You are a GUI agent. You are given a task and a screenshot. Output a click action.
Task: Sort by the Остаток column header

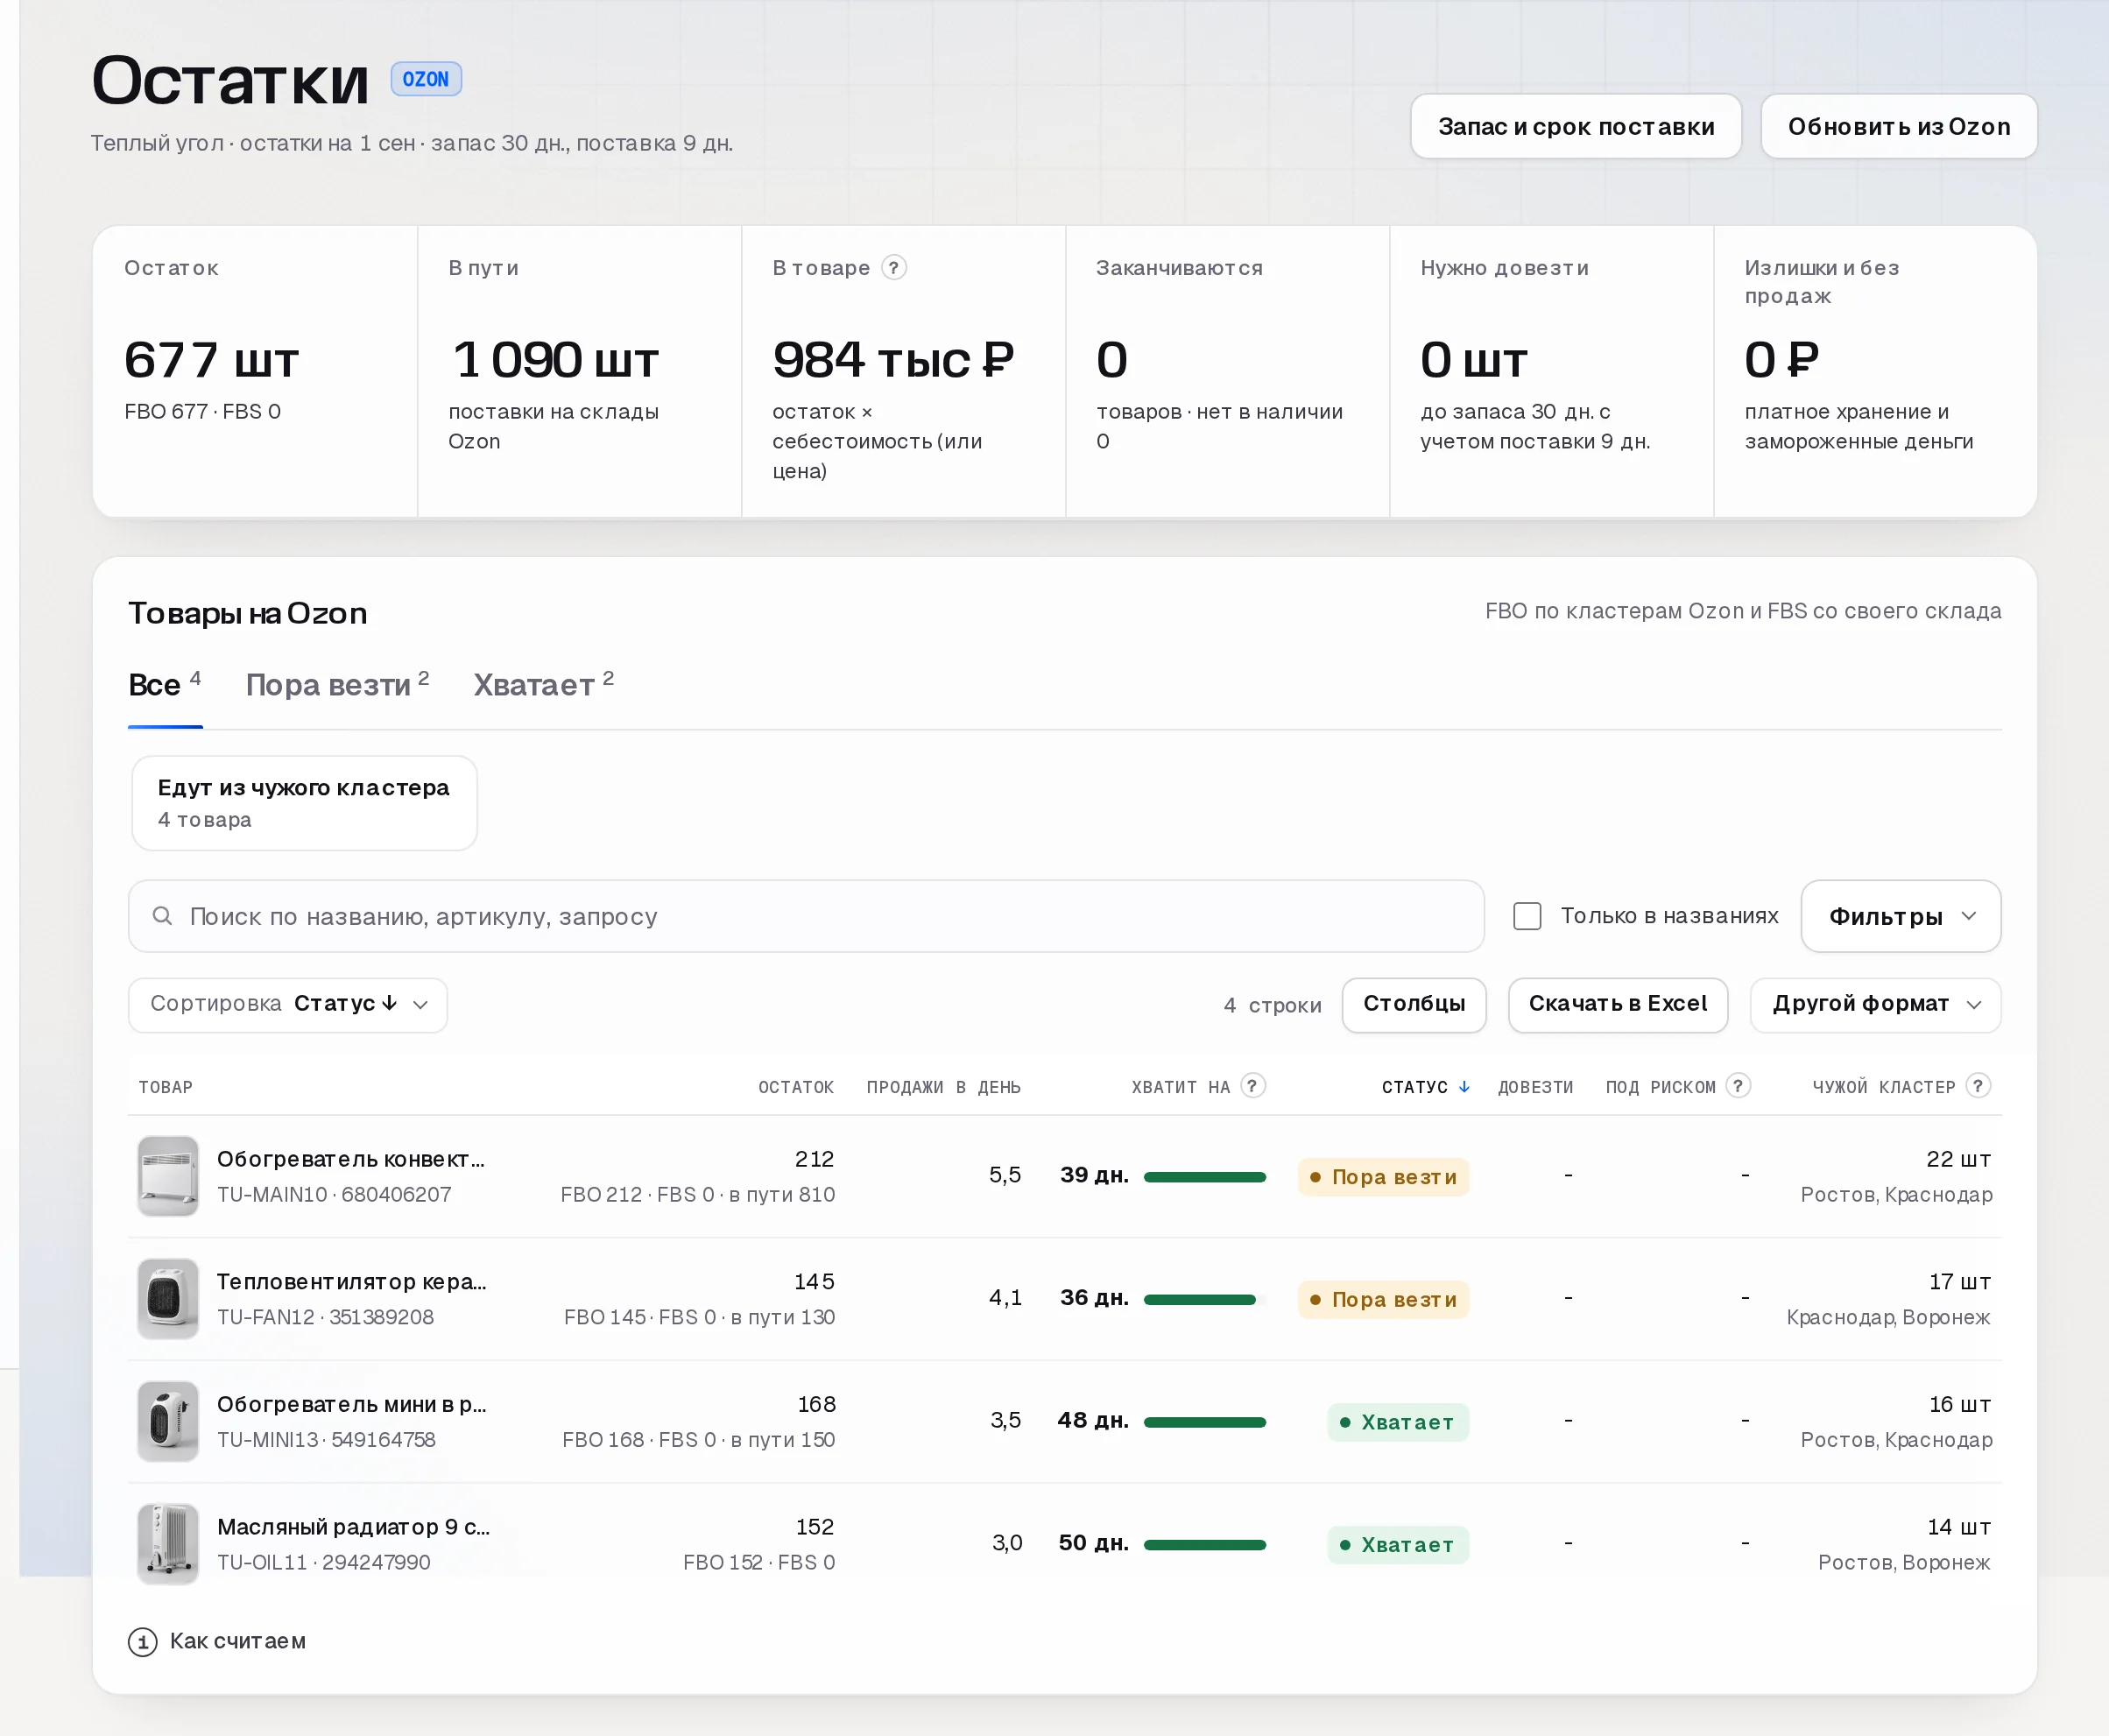795,1087
